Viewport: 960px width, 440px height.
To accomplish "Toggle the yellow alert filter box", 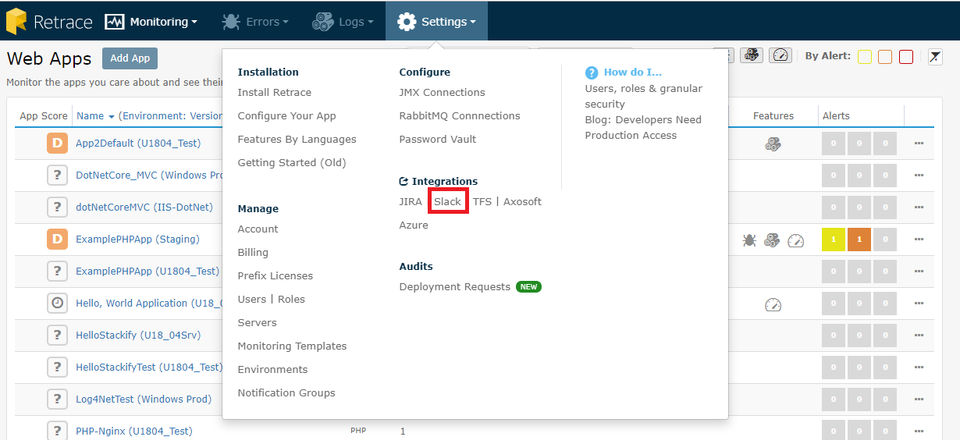I will coord(865,57).
